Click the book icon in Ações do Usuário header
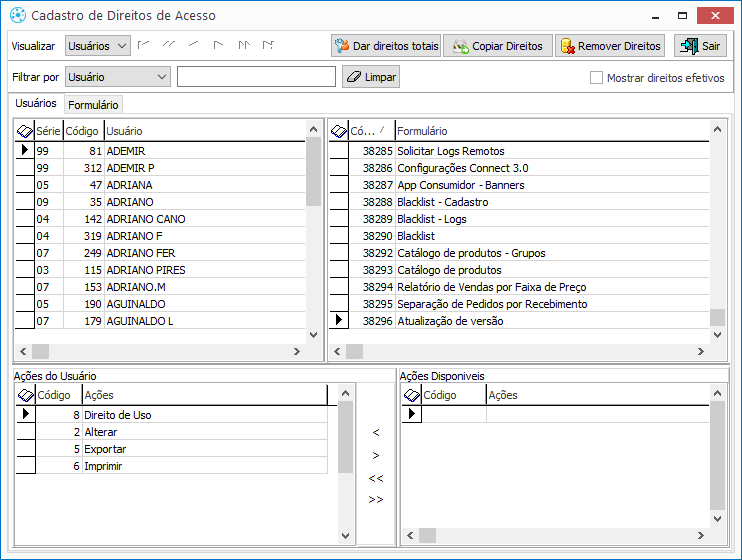The image size is (742, 560). coord(25,395)
